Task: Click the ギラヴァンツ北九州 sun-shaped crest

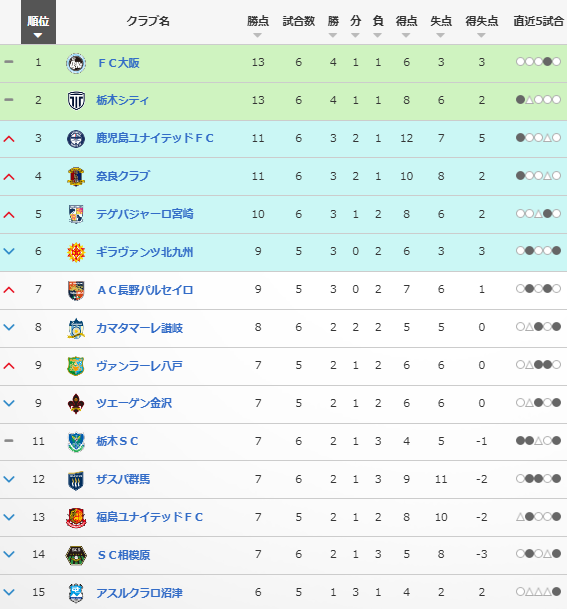Action: [x=76, y=252]
